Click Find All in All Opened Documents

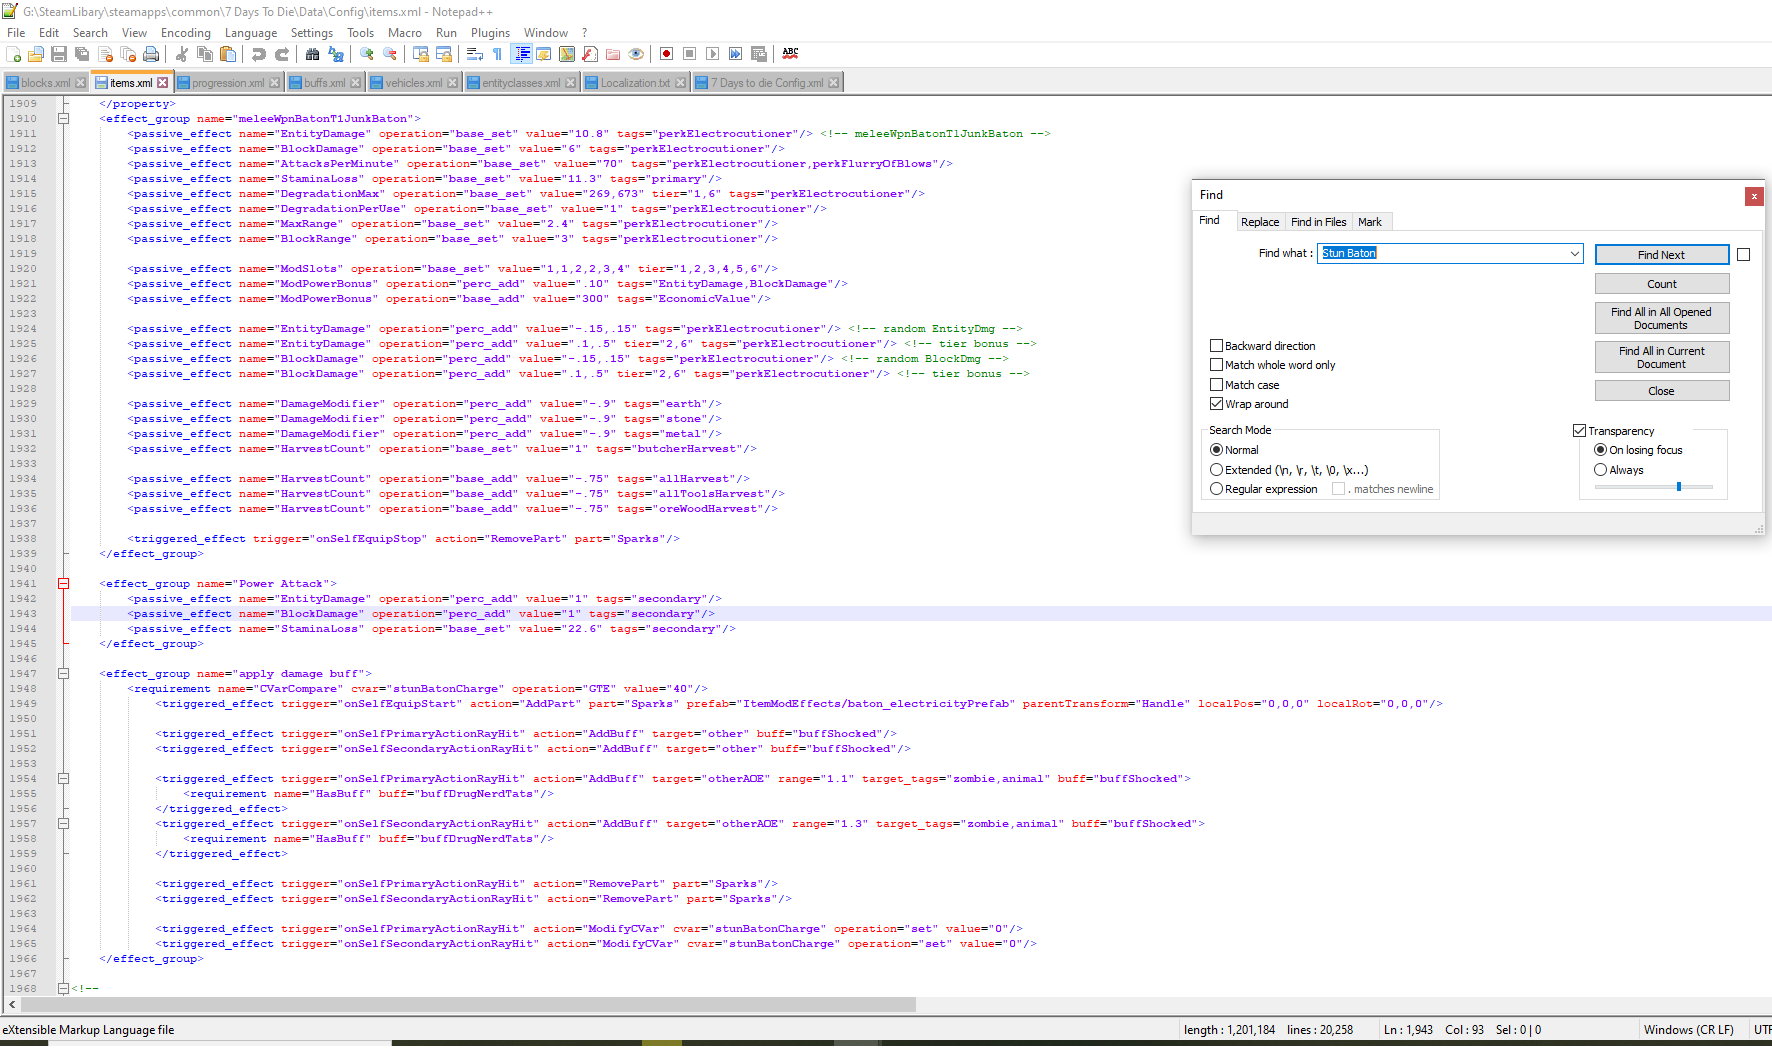[x=1661, y=318]
